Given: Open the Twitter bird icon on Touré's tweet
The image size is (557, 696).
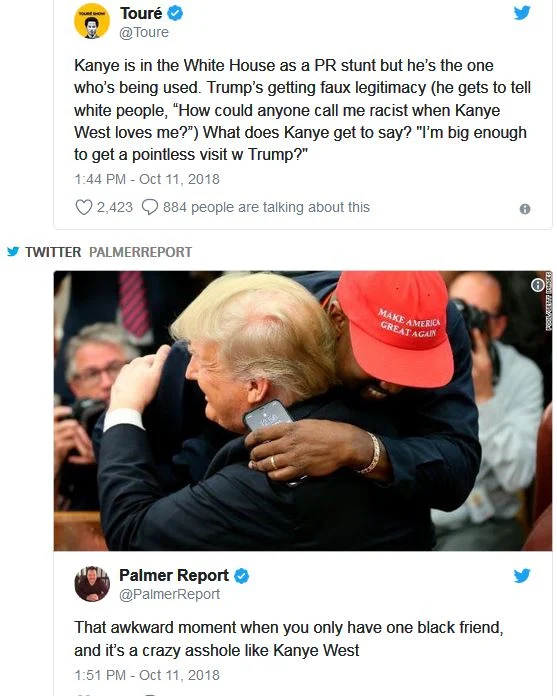Looking at the screenshot, I should (x=522, y=13).
